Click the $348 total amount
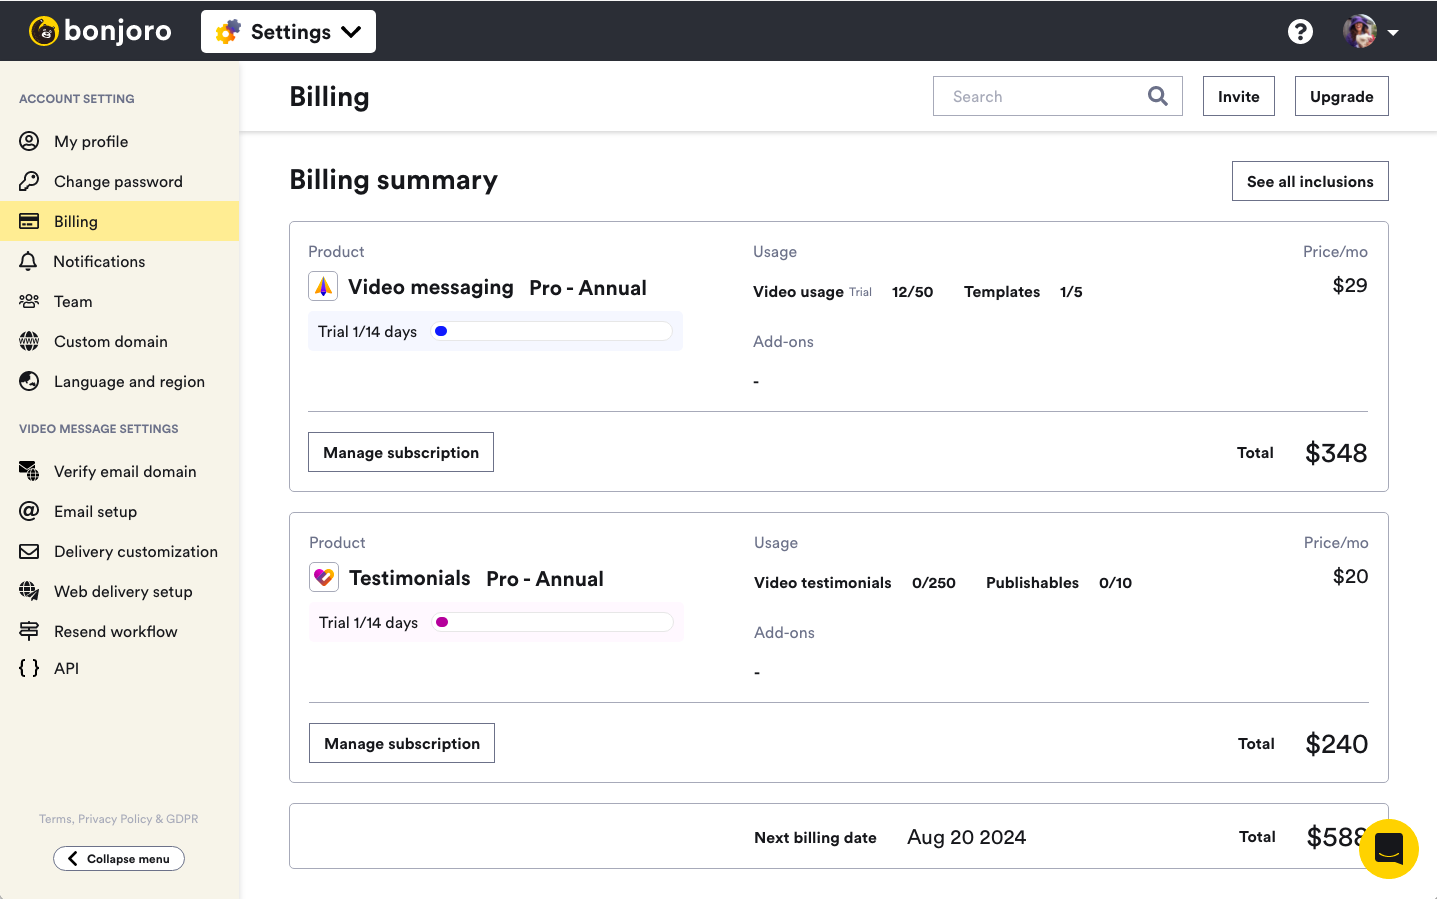This screenshot has height=899, width=1437. pos(1336,453)
